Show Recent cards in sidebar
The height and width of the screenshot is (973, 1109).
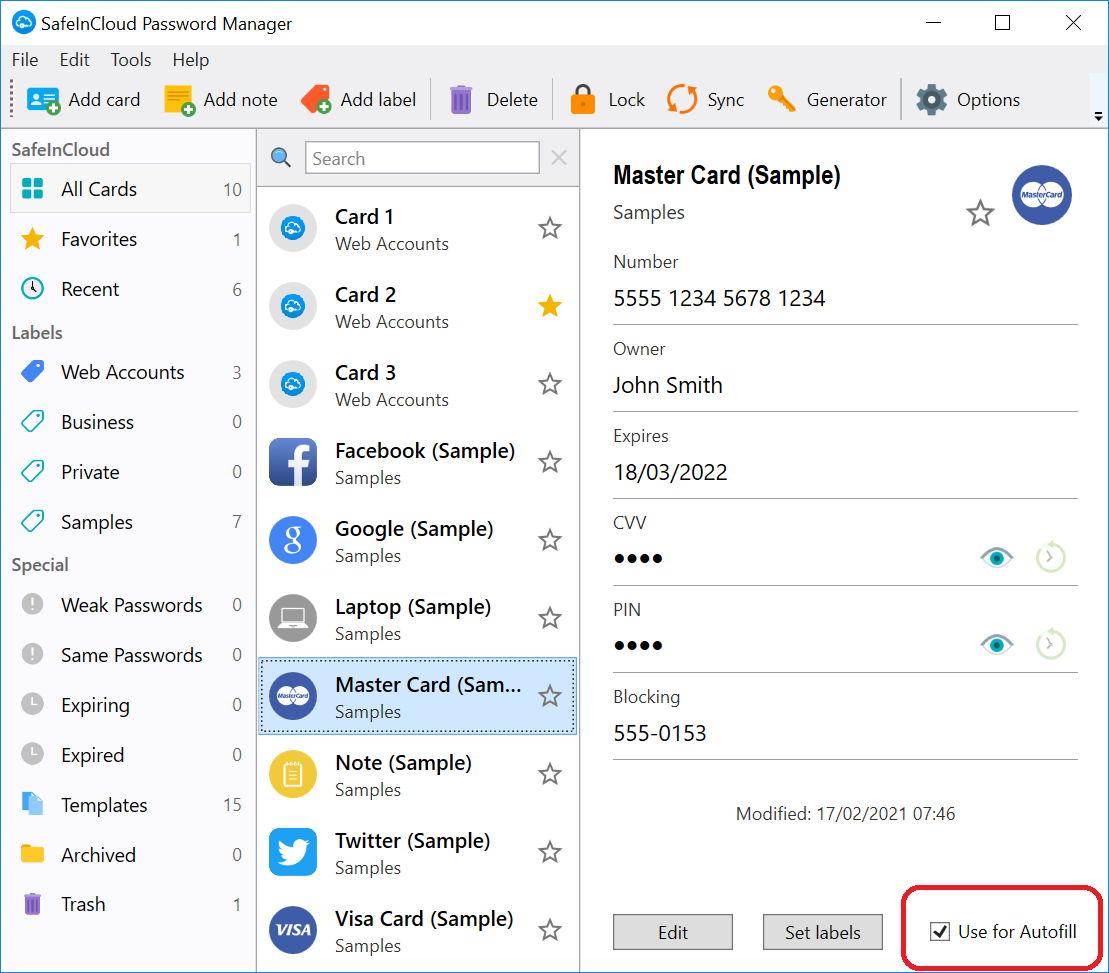(x=131, y=289)
